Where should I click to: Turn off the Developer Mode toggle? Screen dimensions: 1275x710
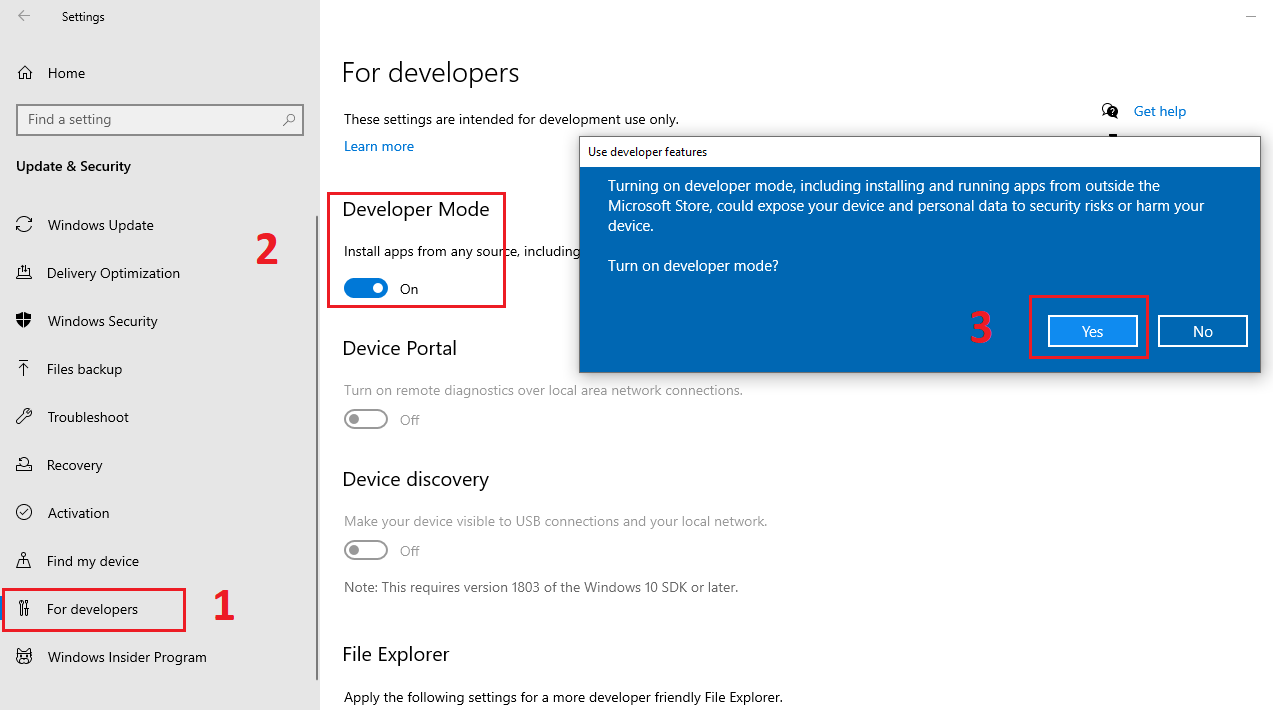coord(366,289)
